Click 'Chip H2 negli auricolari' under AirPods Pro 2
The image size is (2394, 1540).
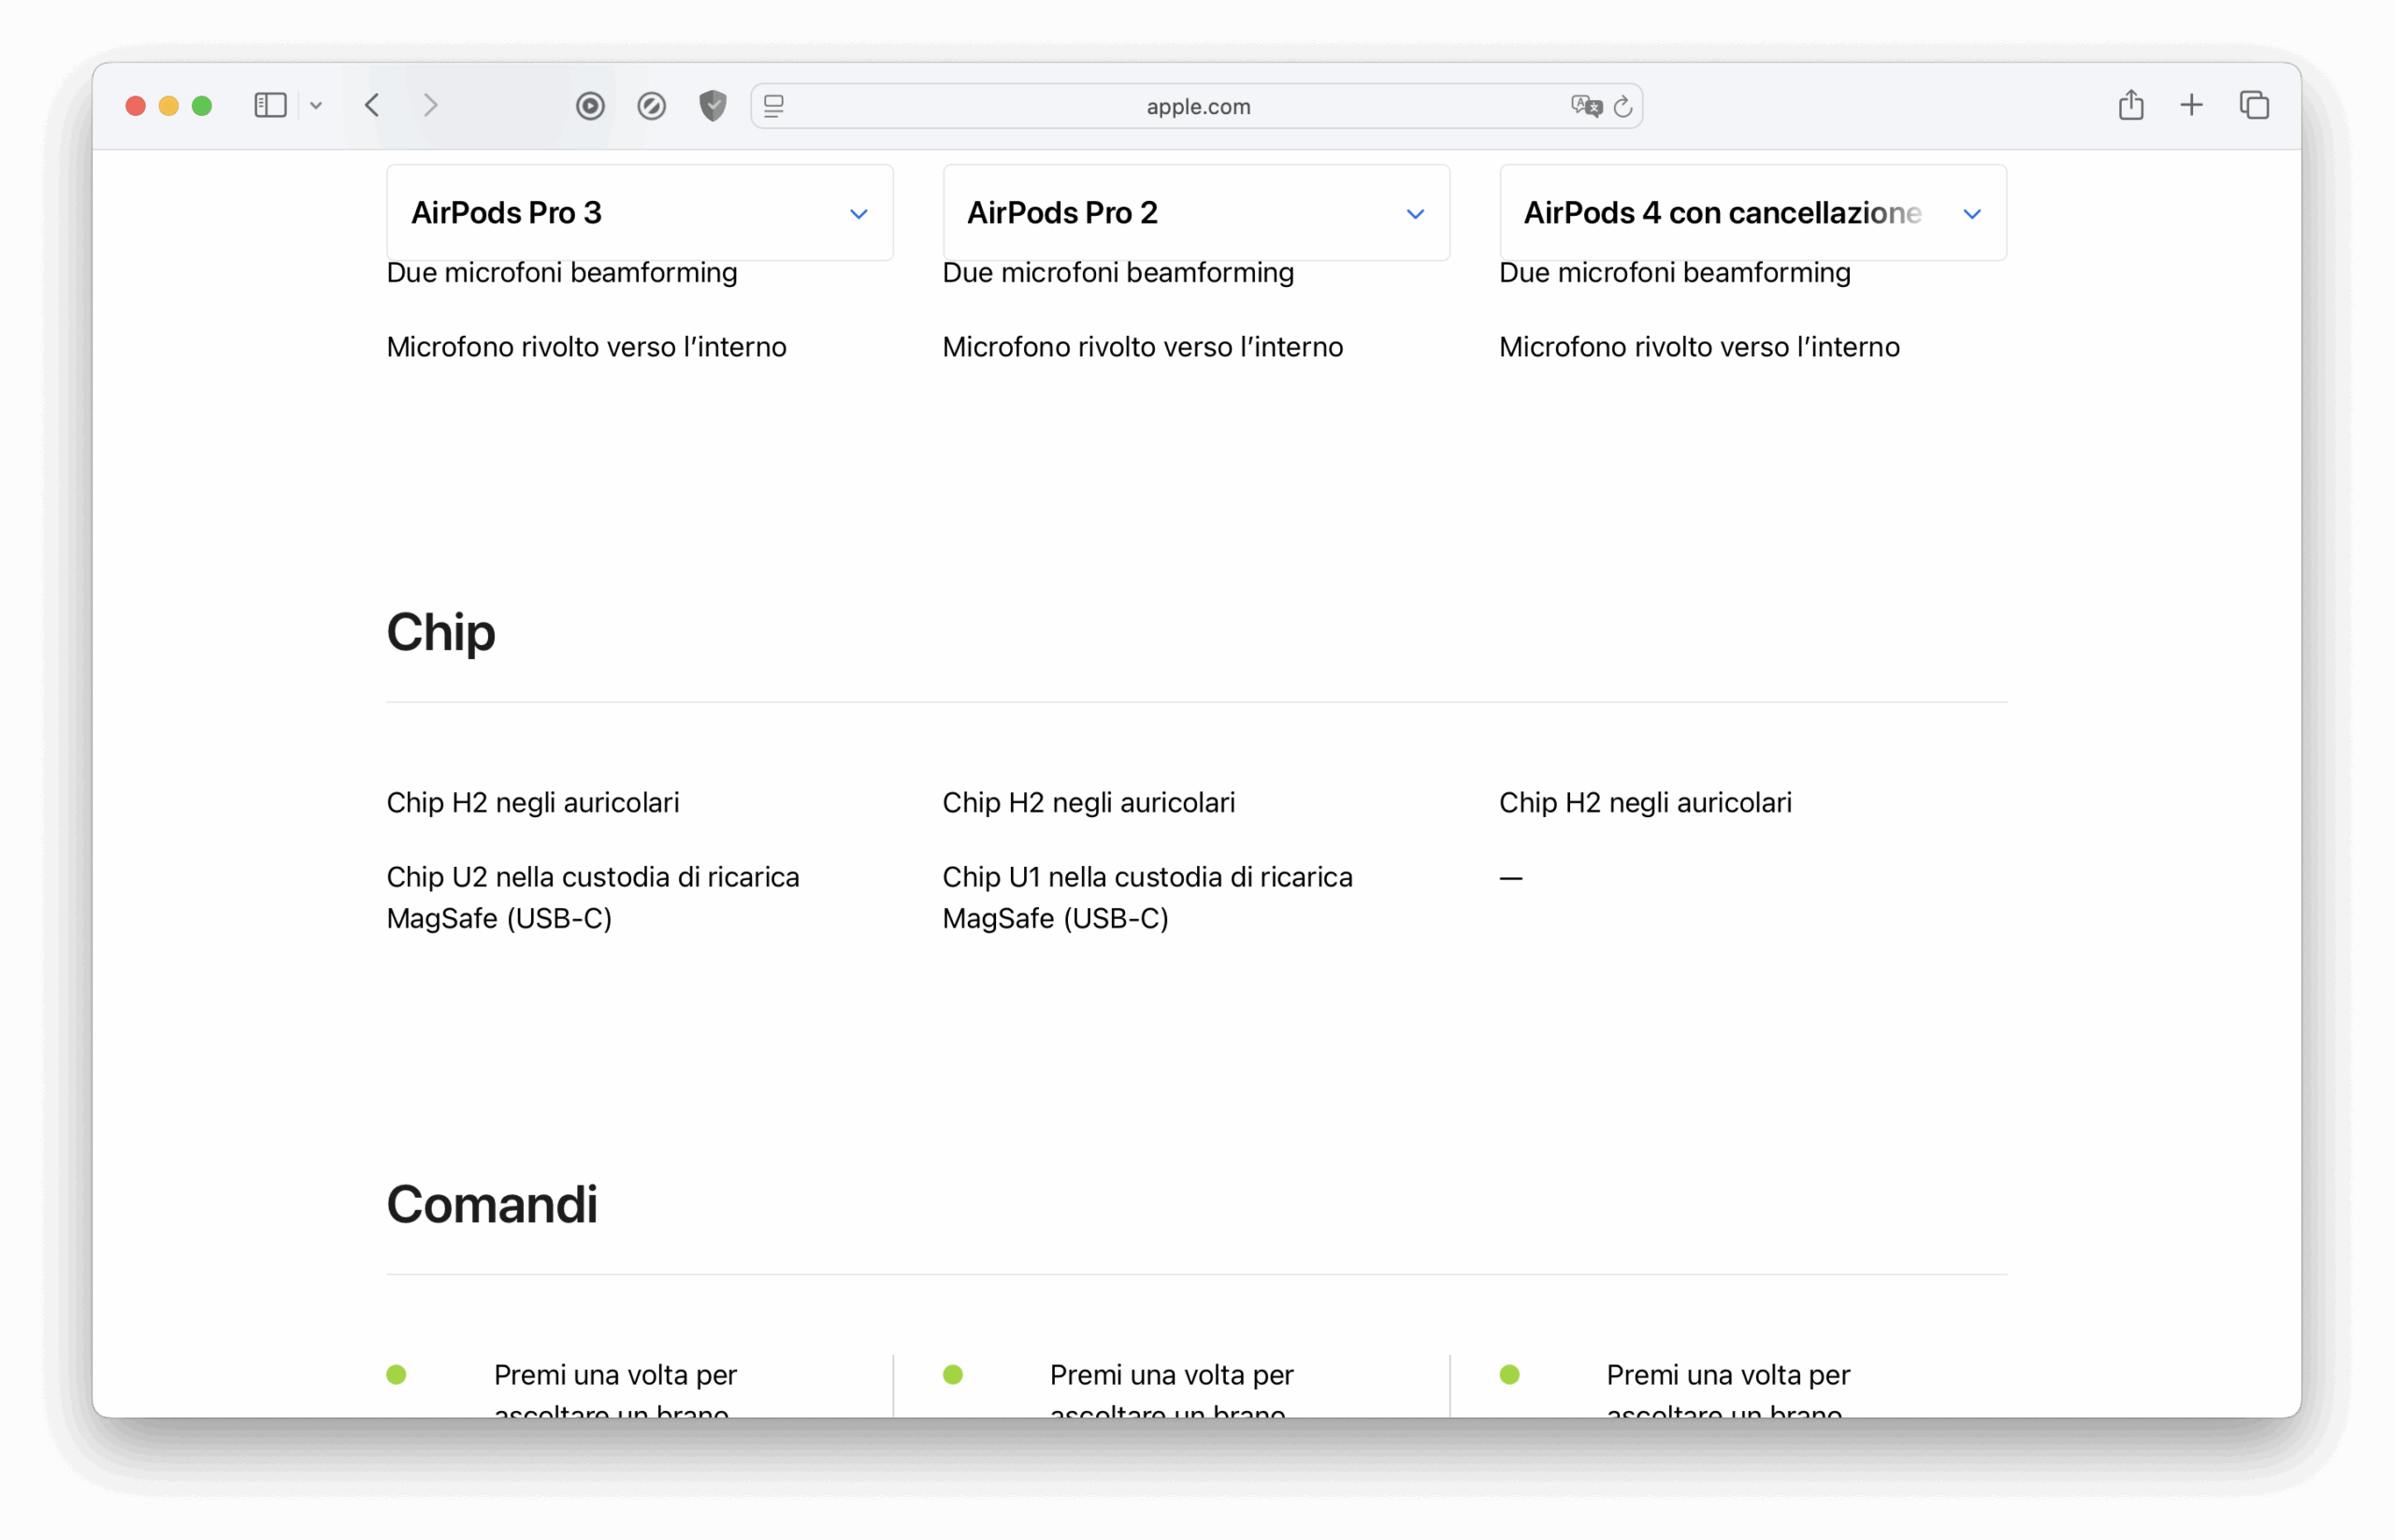(x=1089, y=802)
